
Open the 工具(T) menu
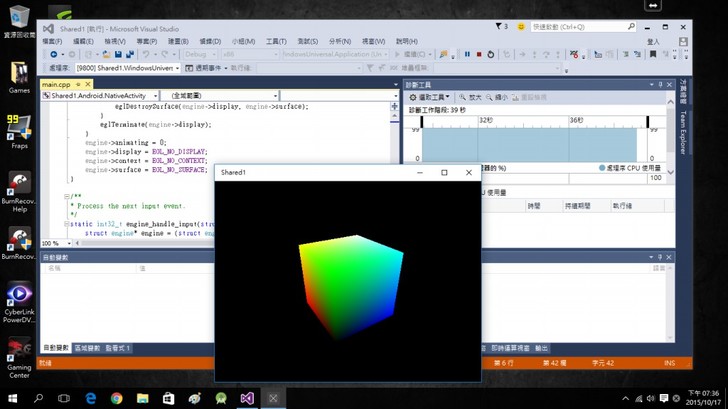(276, 41)
